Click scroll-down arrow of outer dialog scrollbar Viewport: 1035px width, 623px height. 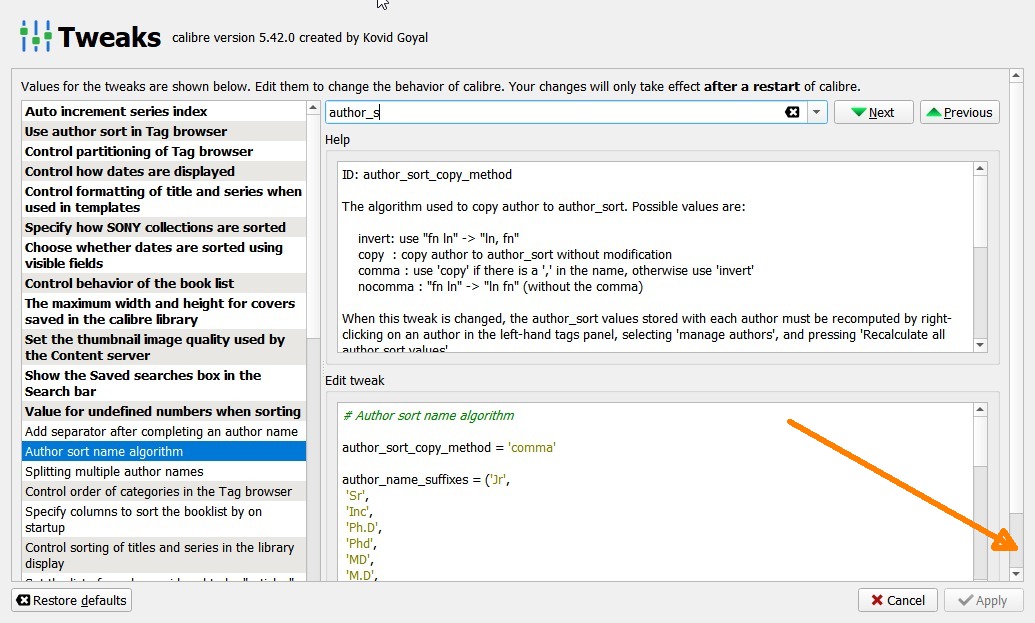(1017, 574)
